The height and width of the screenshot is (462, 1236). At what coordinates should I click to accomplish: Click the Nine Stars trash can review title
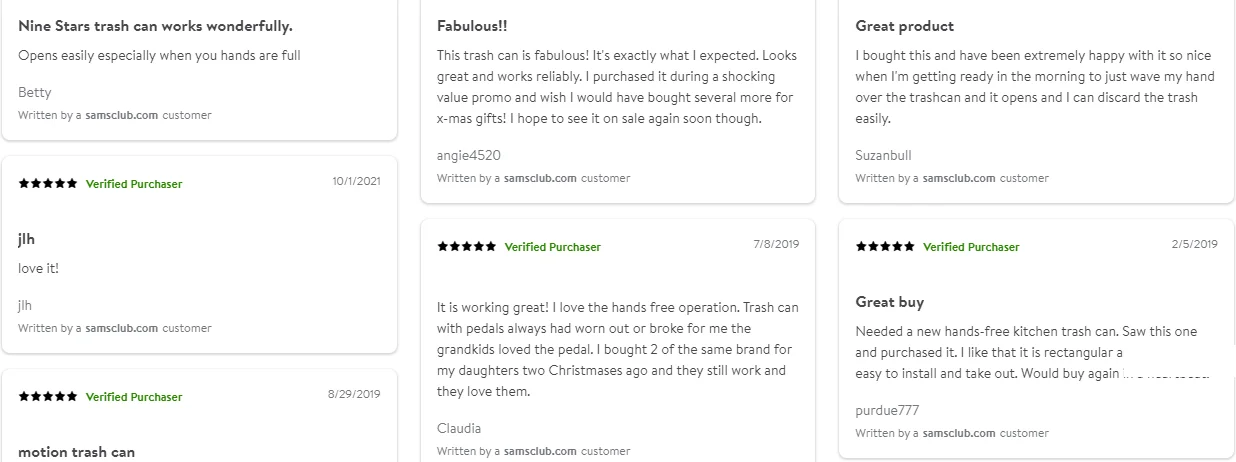(x=155, y=26)
